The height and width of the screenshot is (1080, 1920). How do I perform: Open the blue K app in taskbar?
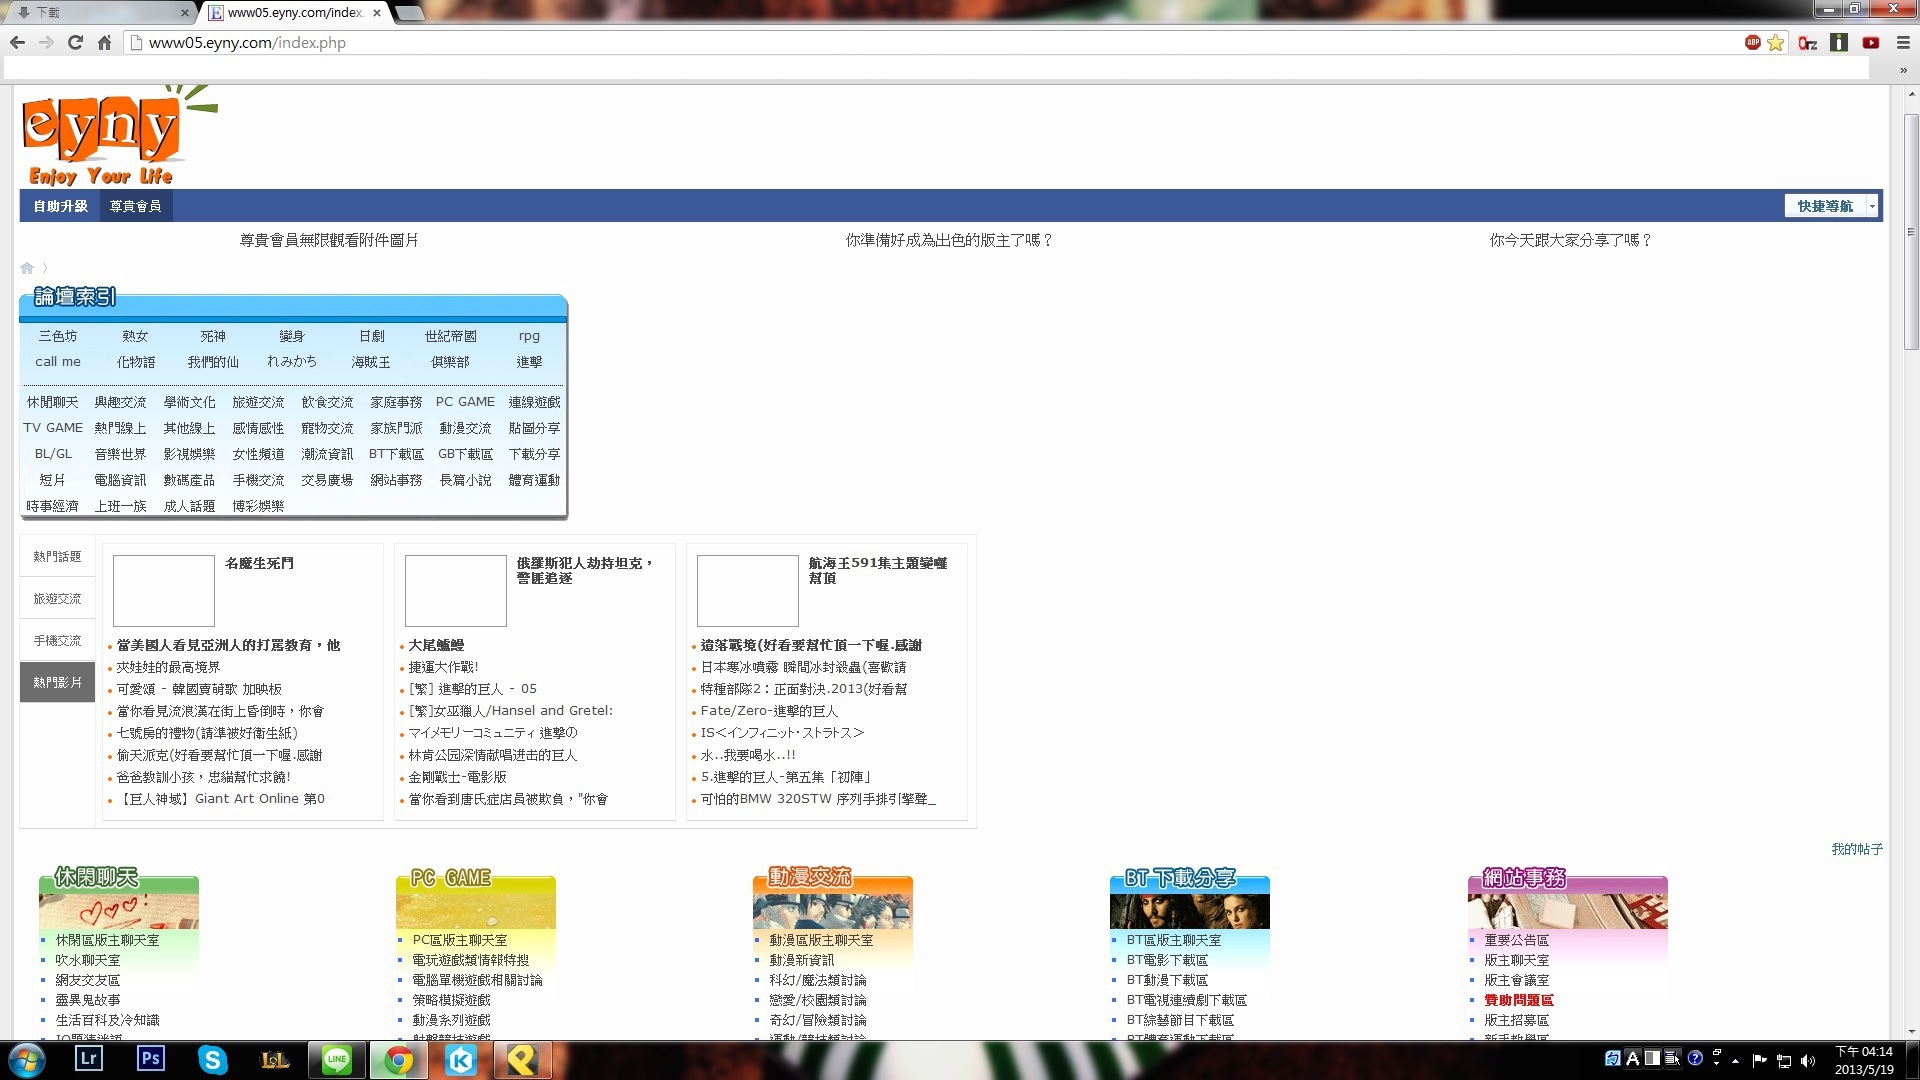(461, 1059)
